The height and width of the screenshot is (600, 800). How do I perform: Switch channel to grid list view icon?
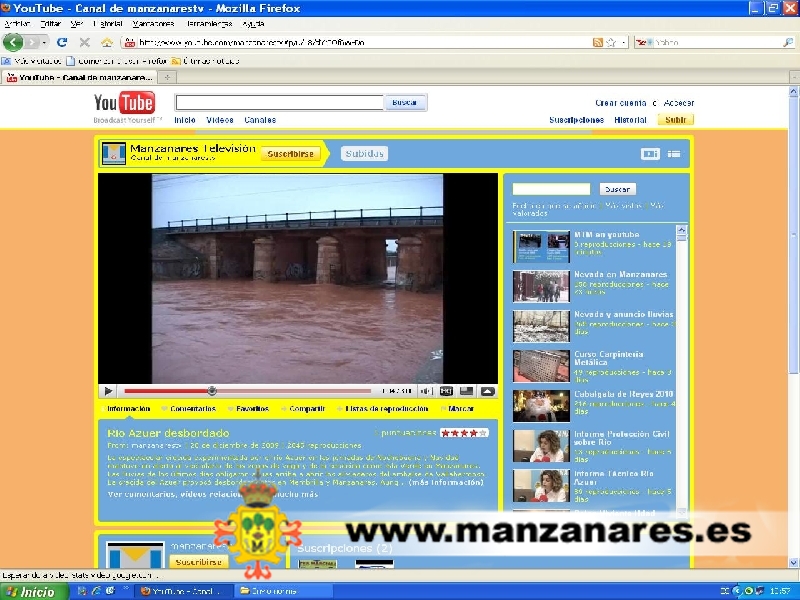(x=673, y=154)
